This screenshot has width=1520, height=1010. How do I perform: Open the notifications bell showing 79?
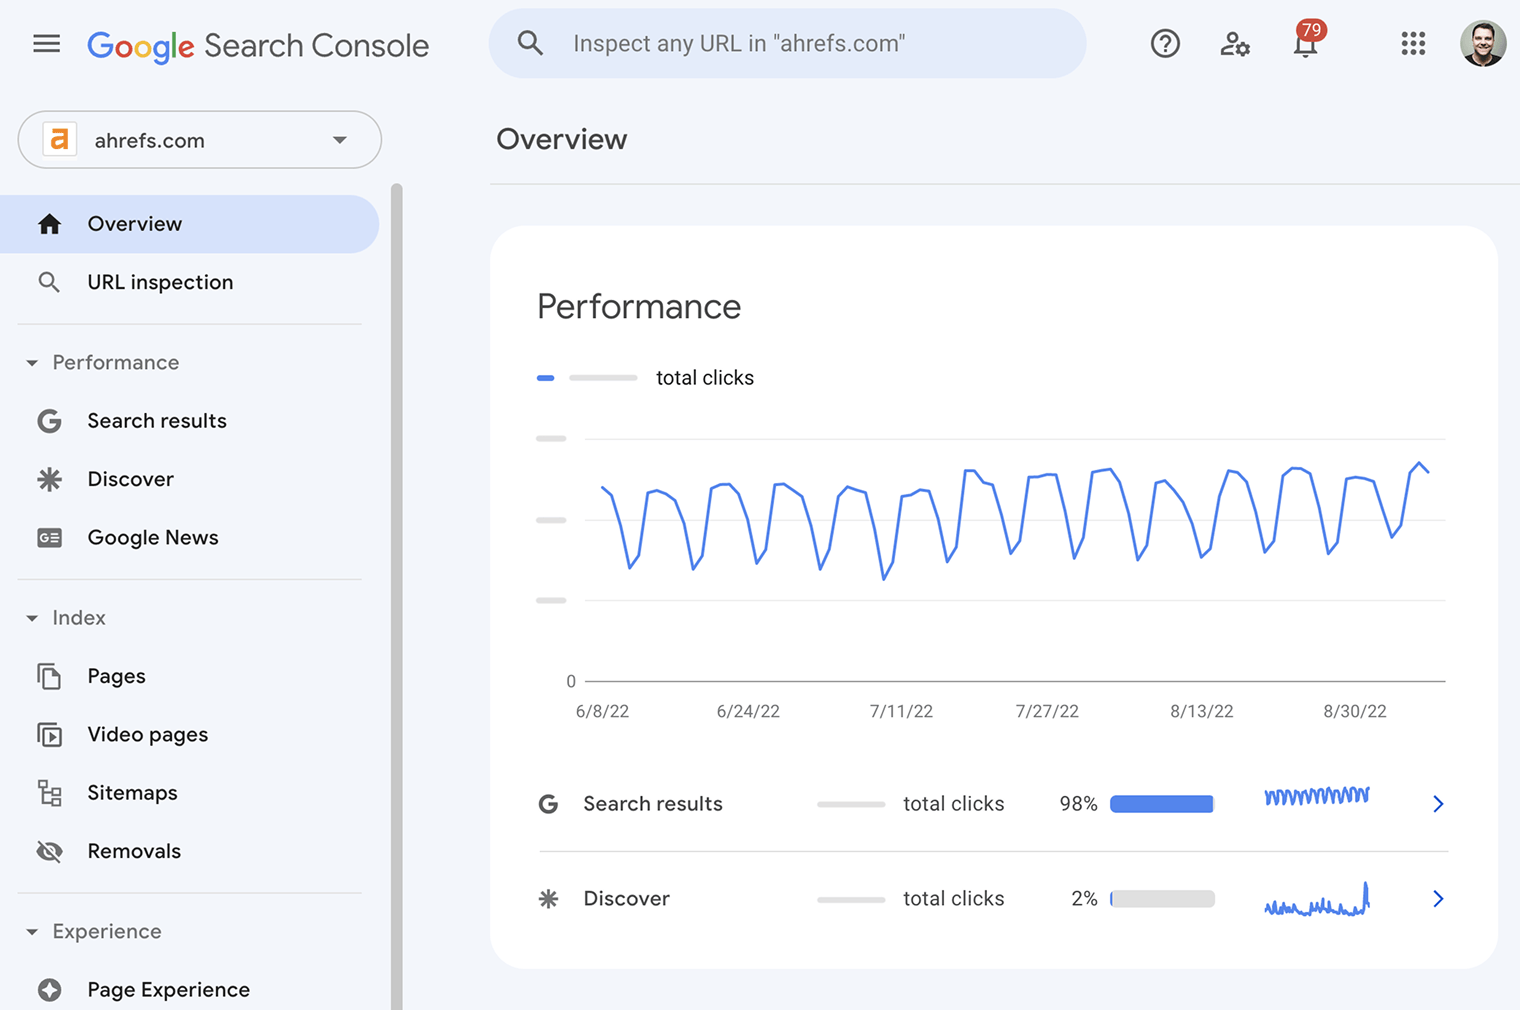pyautogui.click(x=1305, y=45)
